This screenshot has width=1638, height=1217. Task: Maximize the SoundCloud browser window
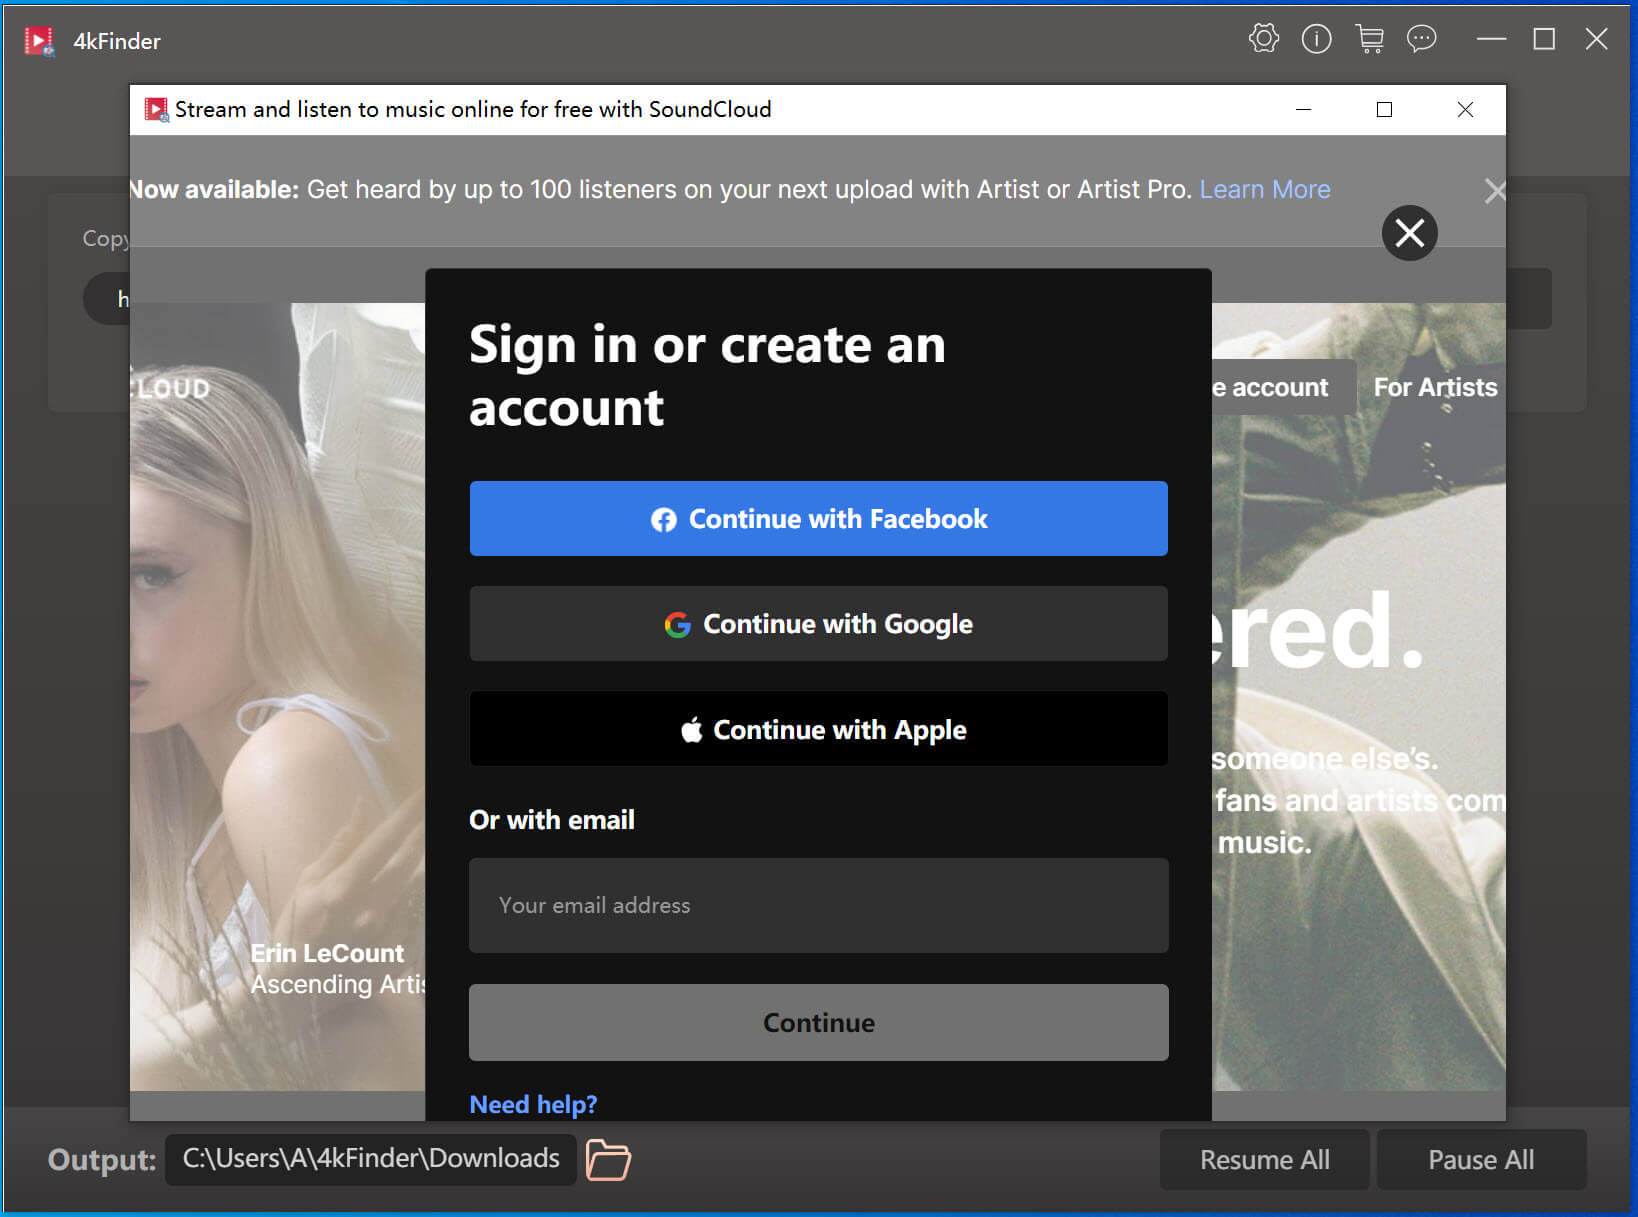[1384, 110]
